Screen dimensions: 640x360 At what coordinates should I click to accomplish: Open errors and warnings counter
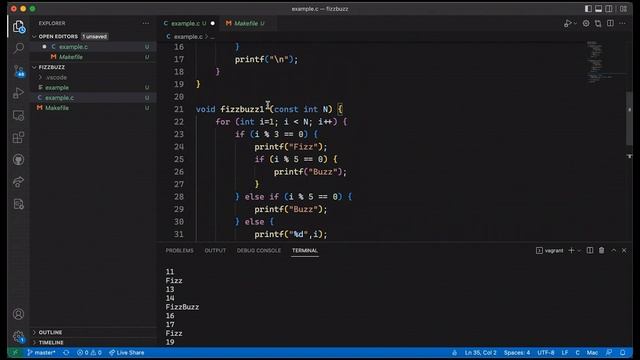pos(89,353)
